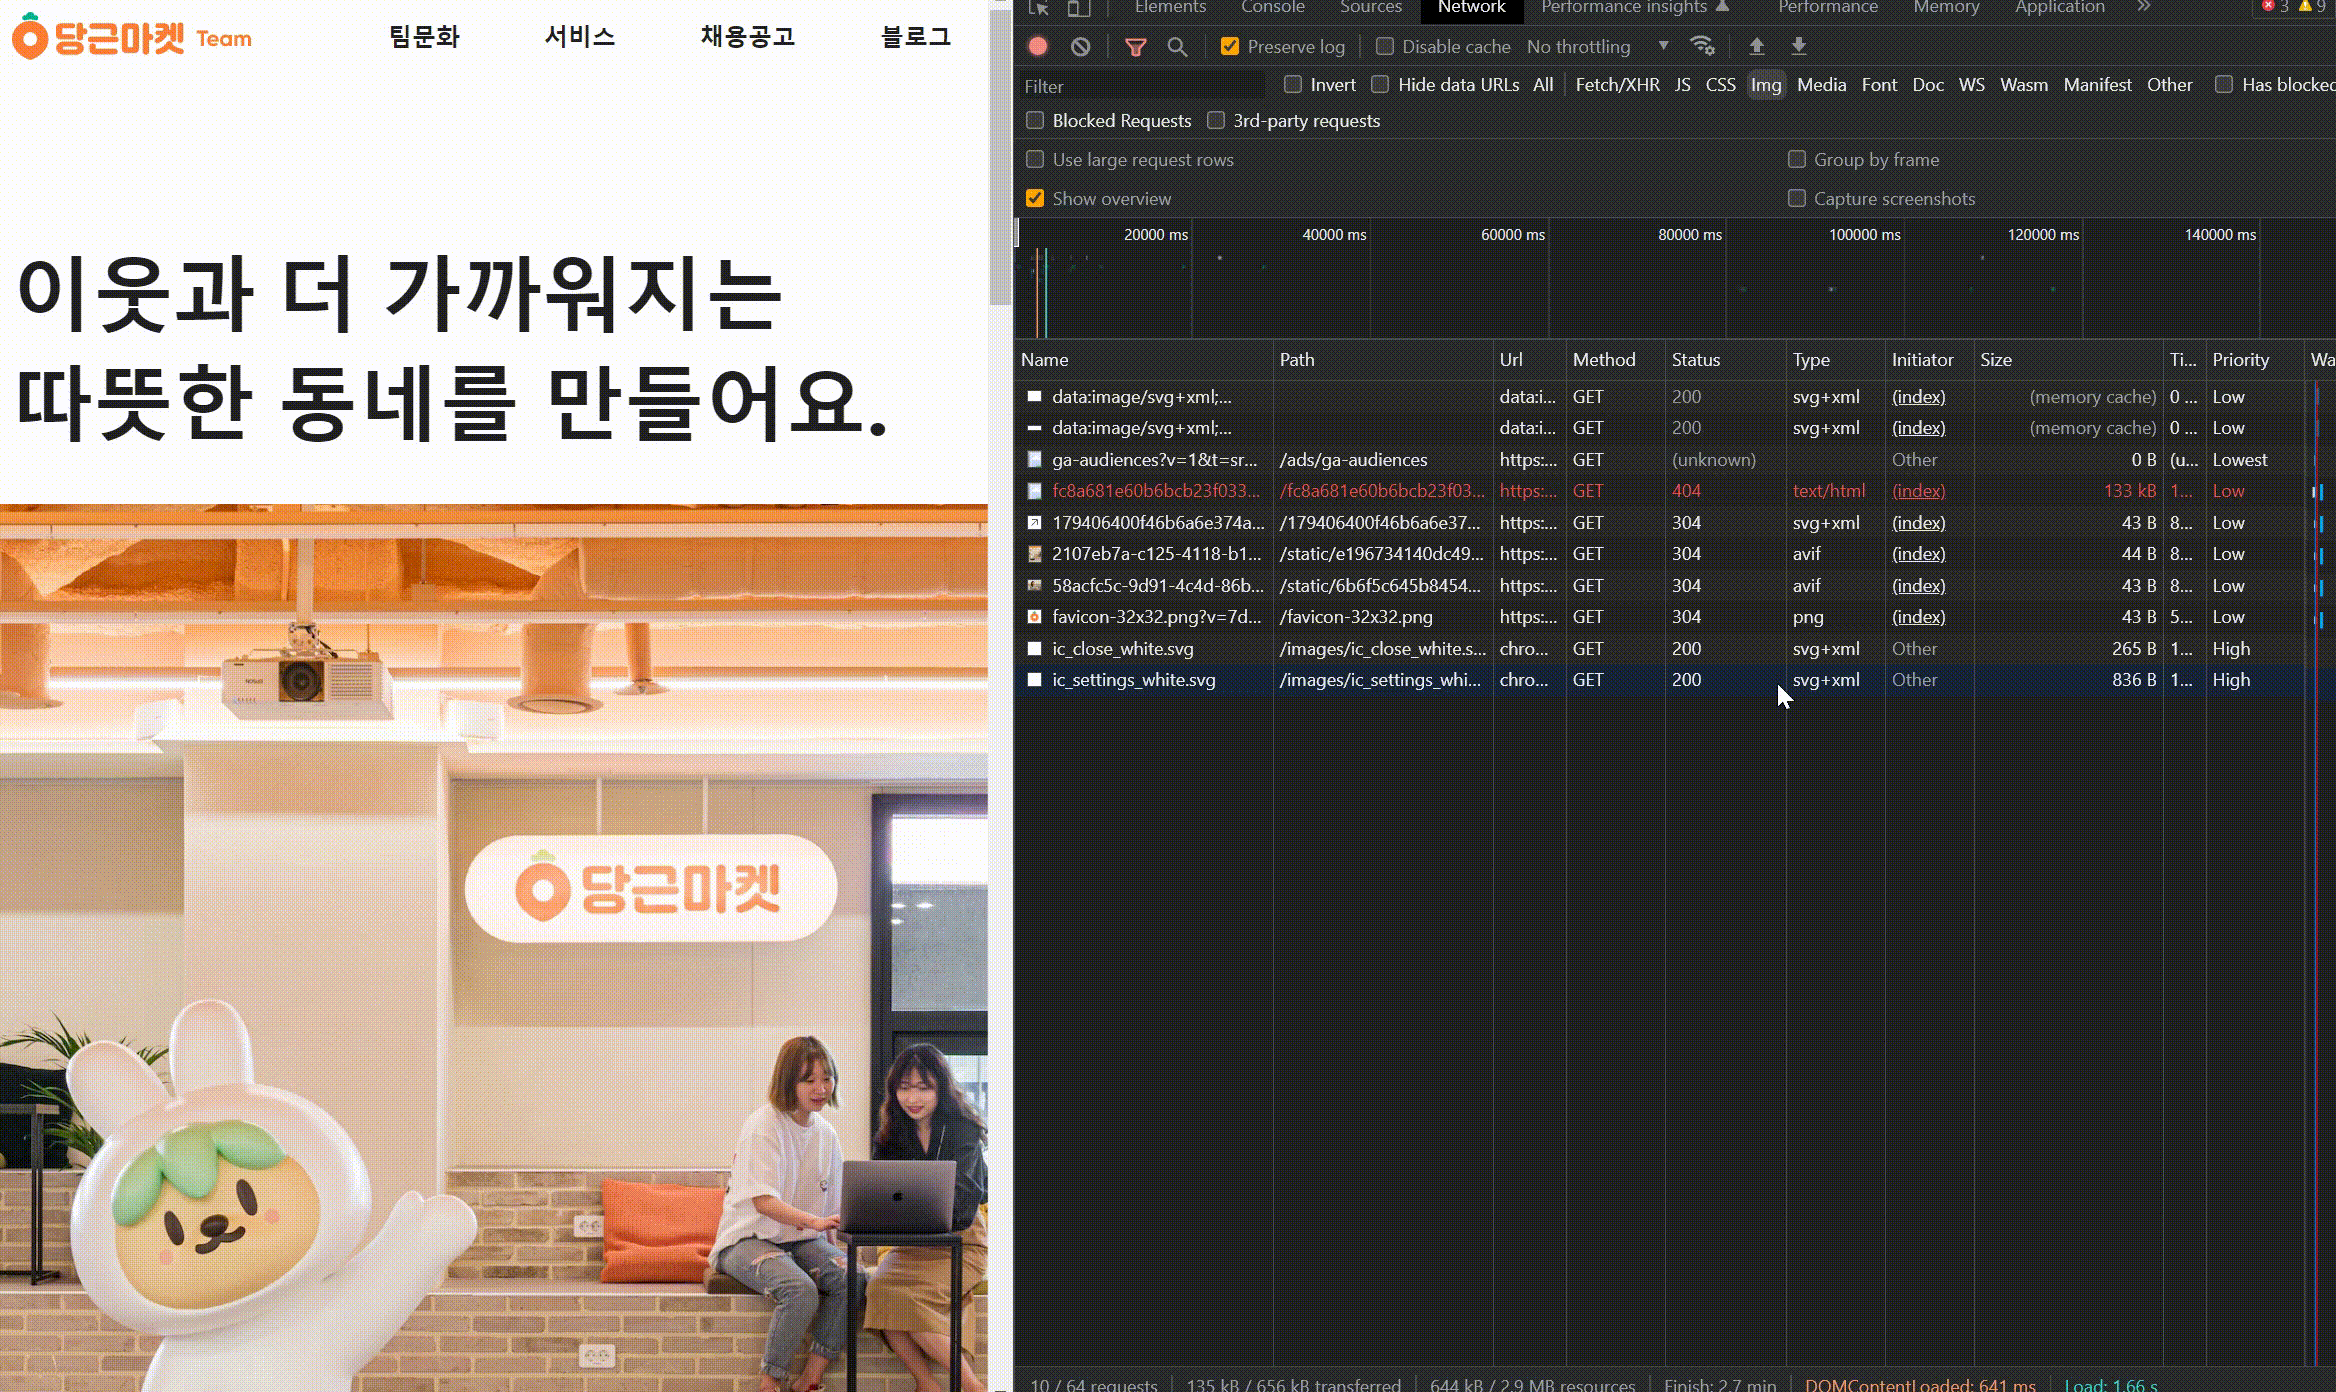
Task: Activate inspect element picker icon
Action: click(x=1039, y=8)
